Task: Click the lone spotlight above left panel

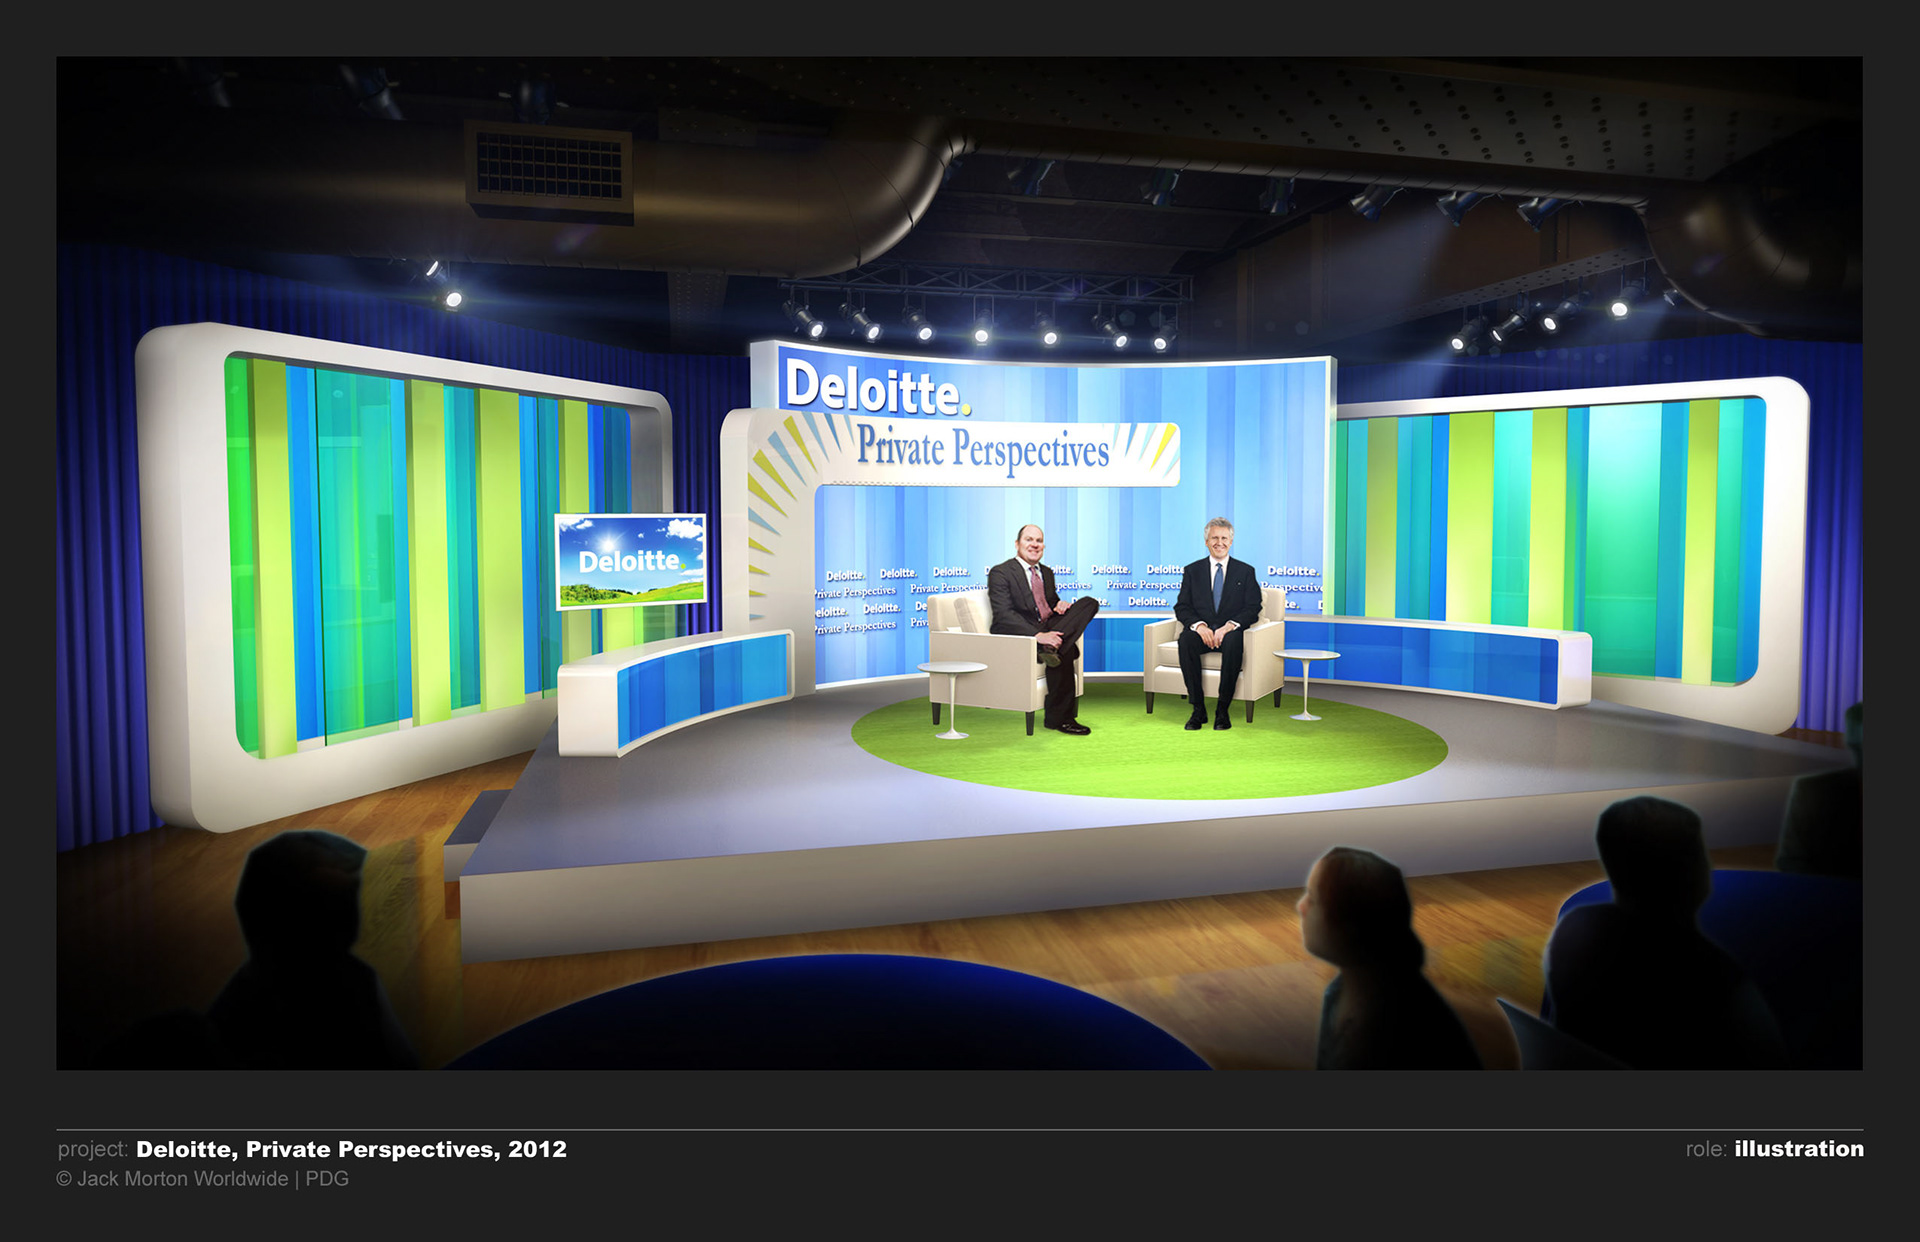Action: coord(452,297)
